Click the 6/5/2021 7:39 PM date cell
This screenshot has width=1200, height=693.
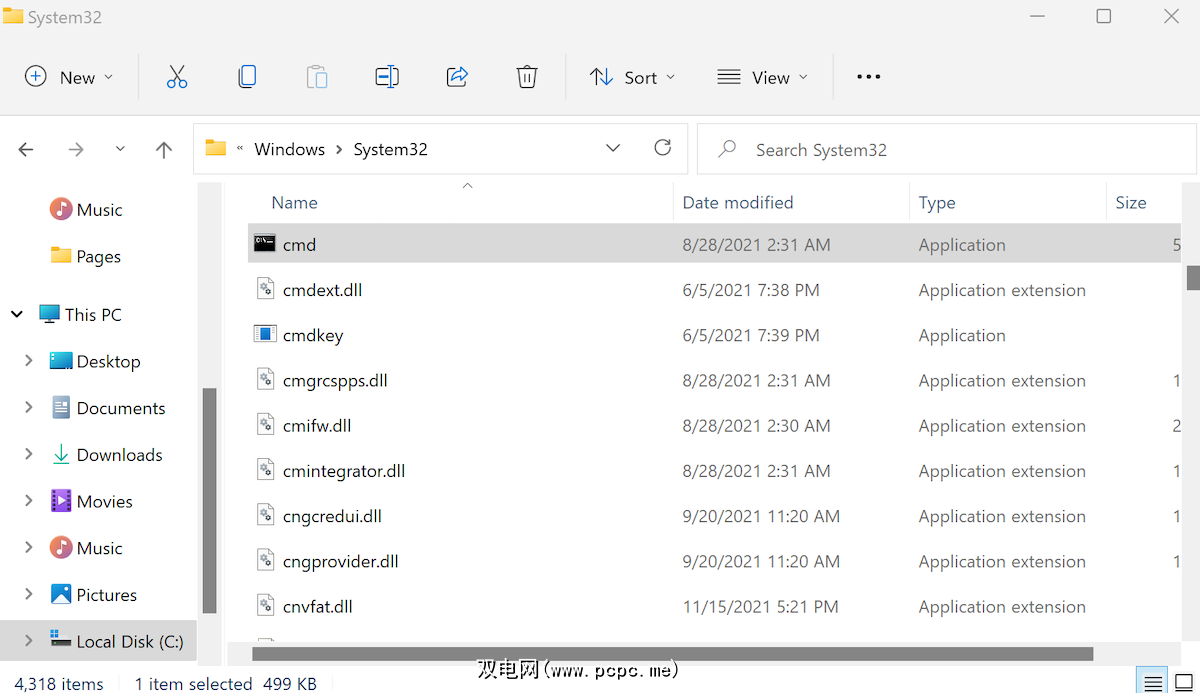coord(751,335)
